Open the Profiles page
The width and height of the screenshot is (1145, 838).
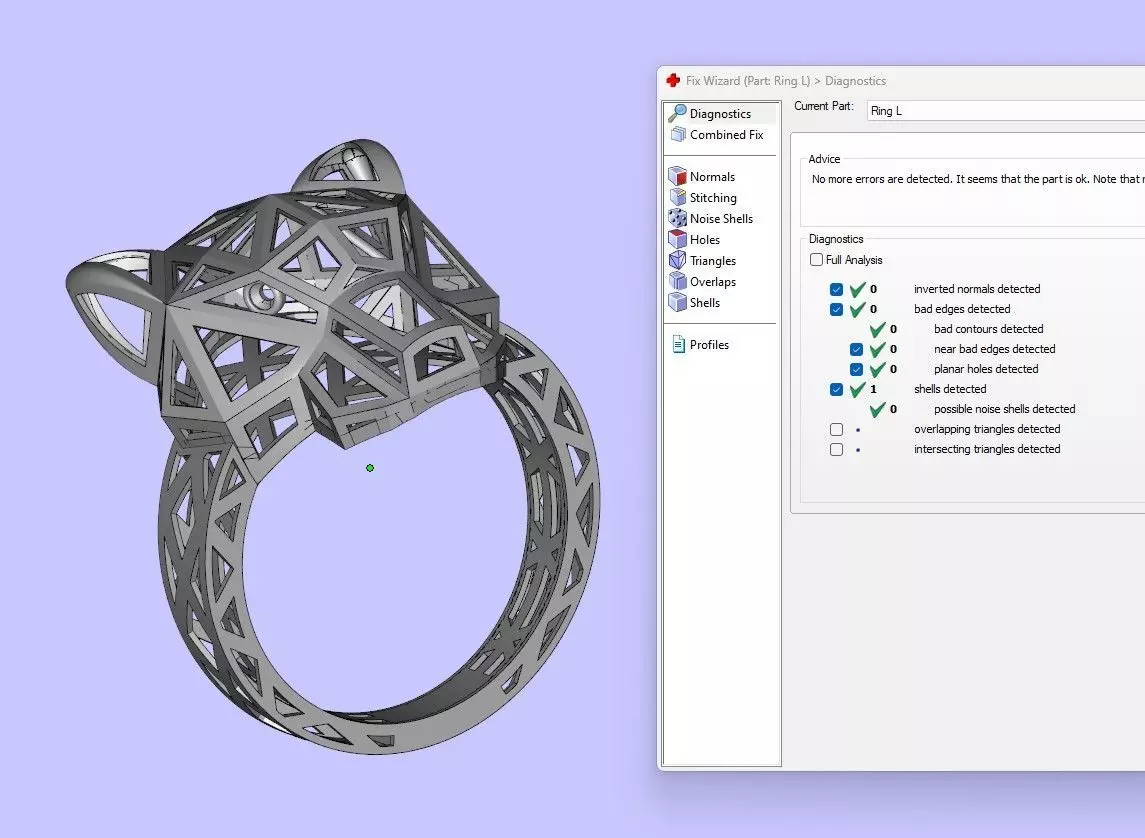coord(709,345)
